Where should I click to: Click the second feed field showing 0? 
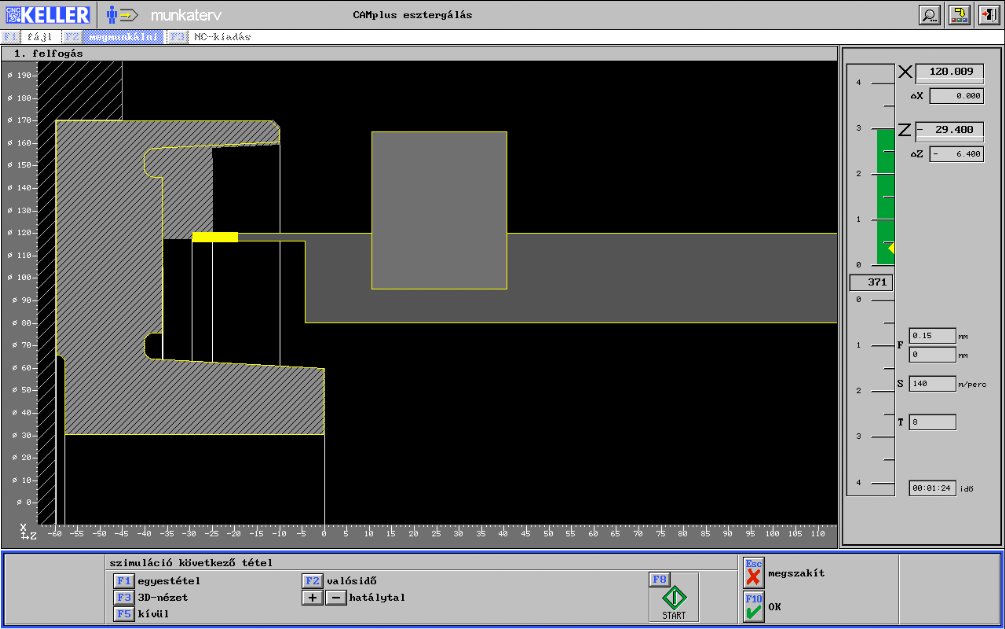932,355
